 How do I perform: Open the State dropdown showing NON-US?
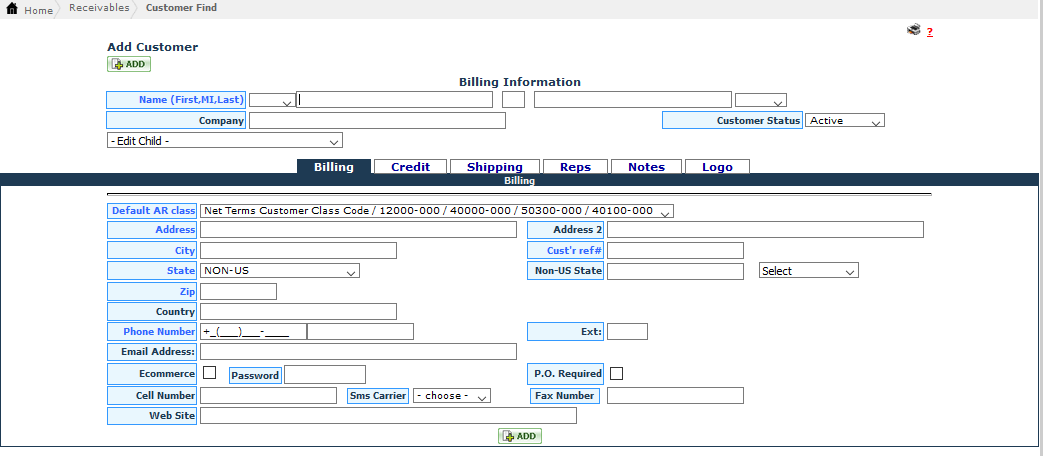pyautogui.click(x=279, y=271)
